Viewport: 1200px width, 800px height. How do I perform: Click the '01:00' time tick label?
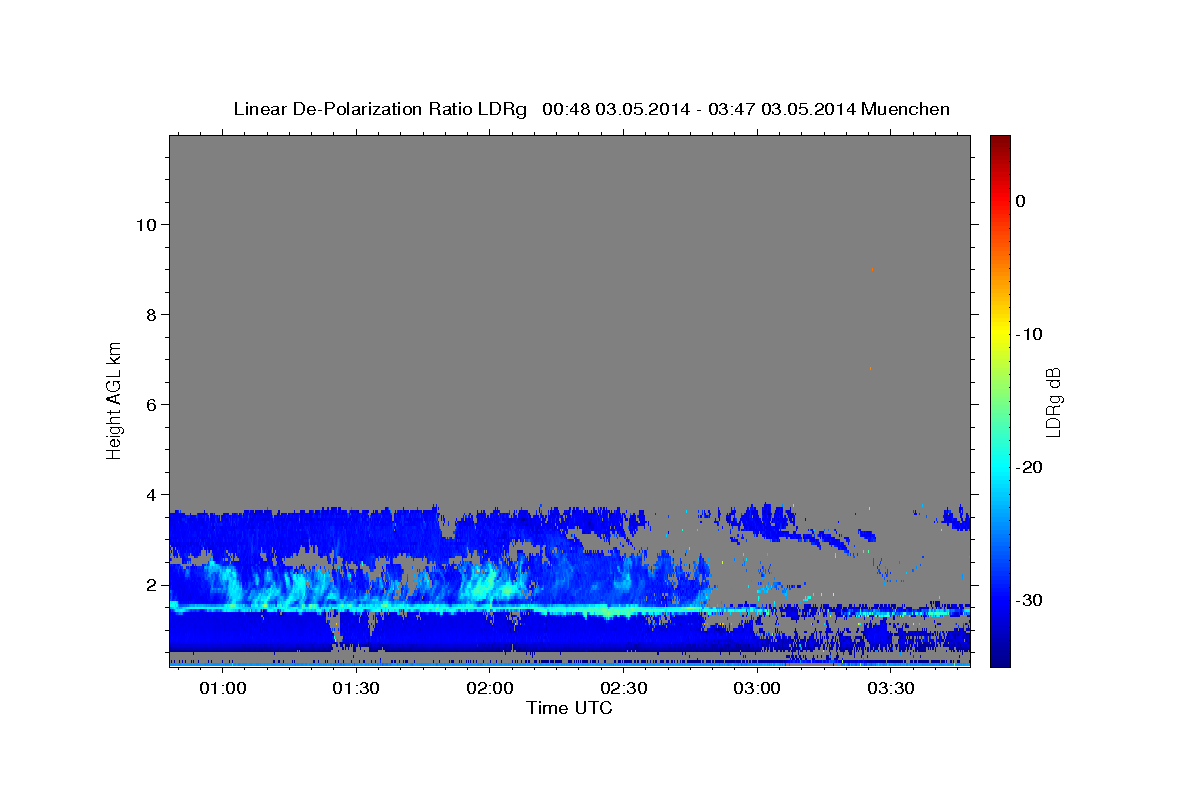click(x=222, y=689)
